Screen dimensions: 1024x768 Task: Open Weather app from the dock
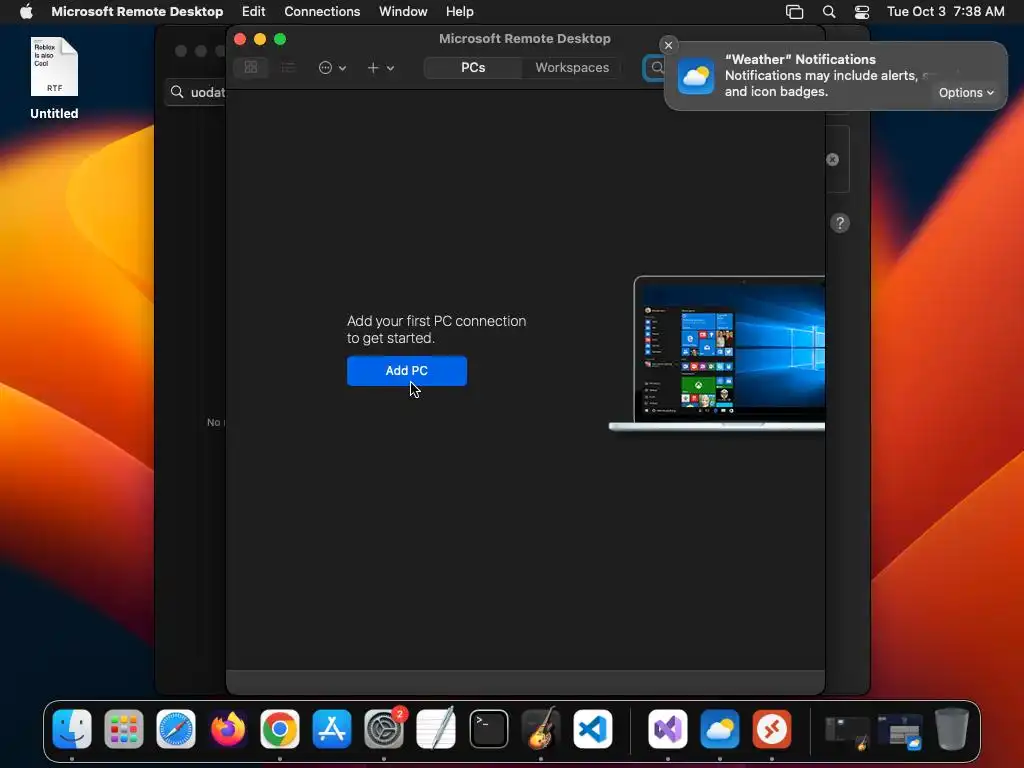coord(720,729)
